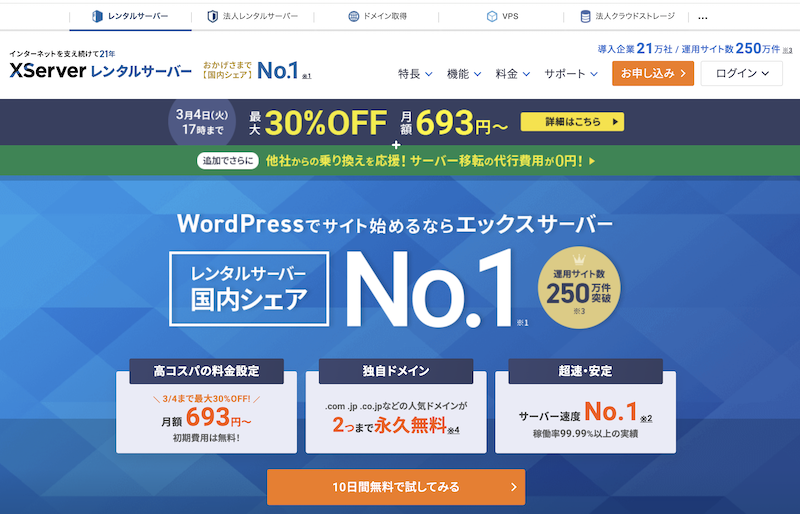This screenshot has width=800, height=514.
Task: Expand the 機能 menu
Action: [x=464, y=74]
